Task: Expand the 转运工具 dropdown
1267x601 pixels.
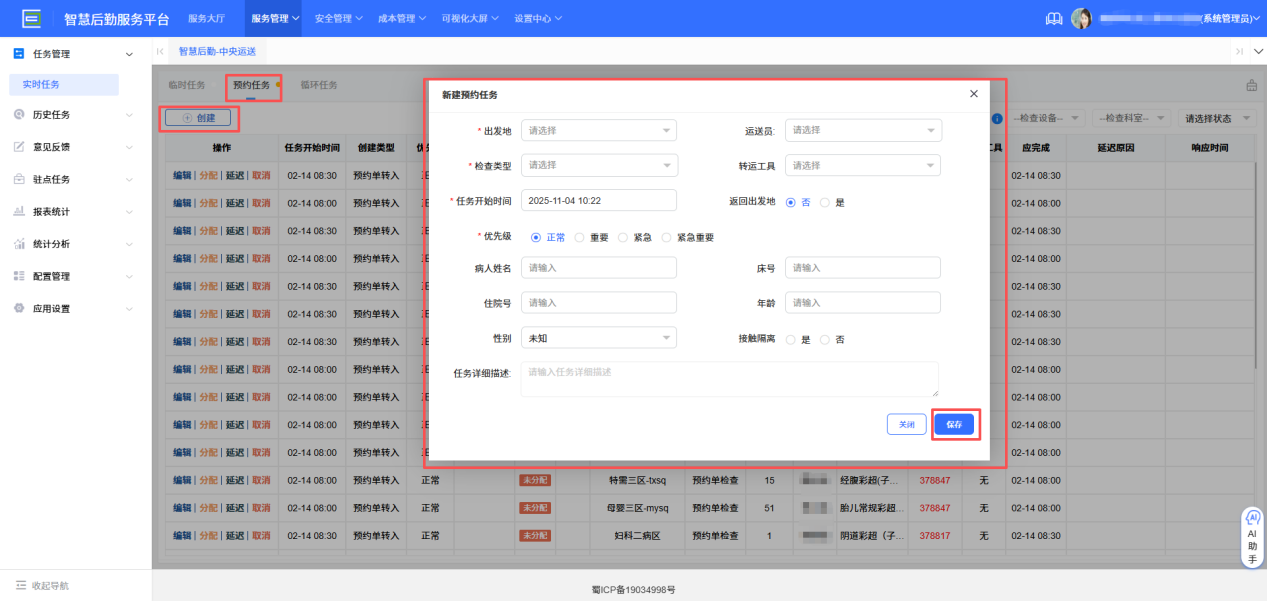Action: click(x=862, y=165)
